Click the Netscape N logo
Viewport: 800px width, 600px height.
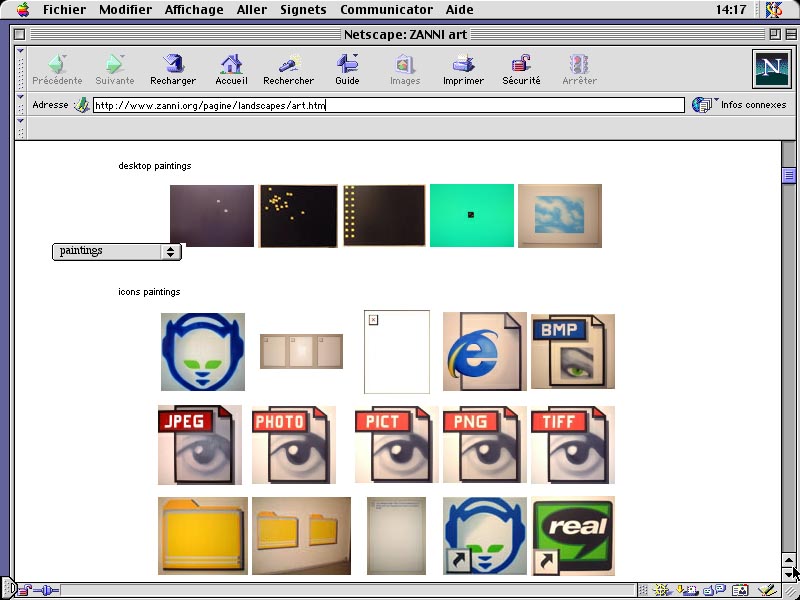click(770, 69)
